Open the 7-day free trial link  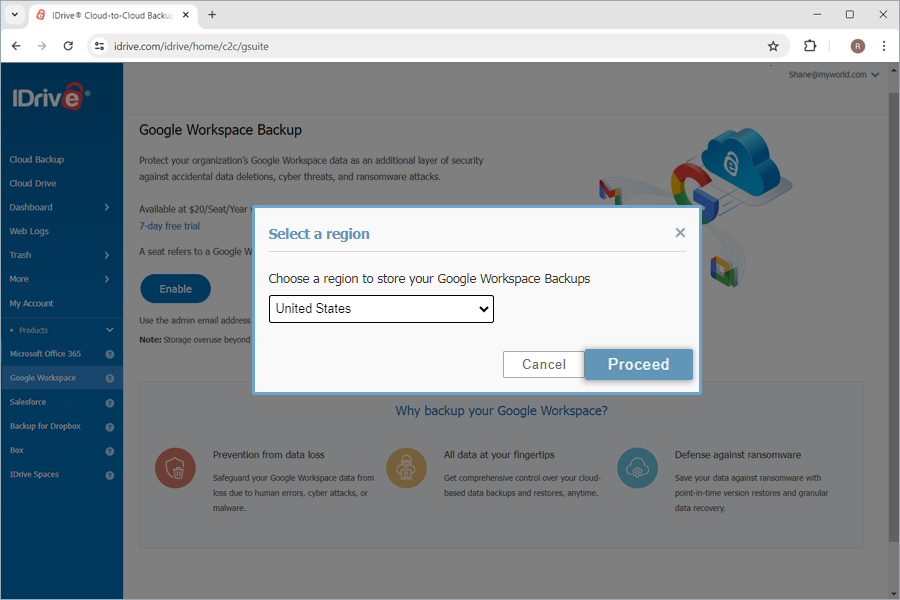tap(170, 226)
